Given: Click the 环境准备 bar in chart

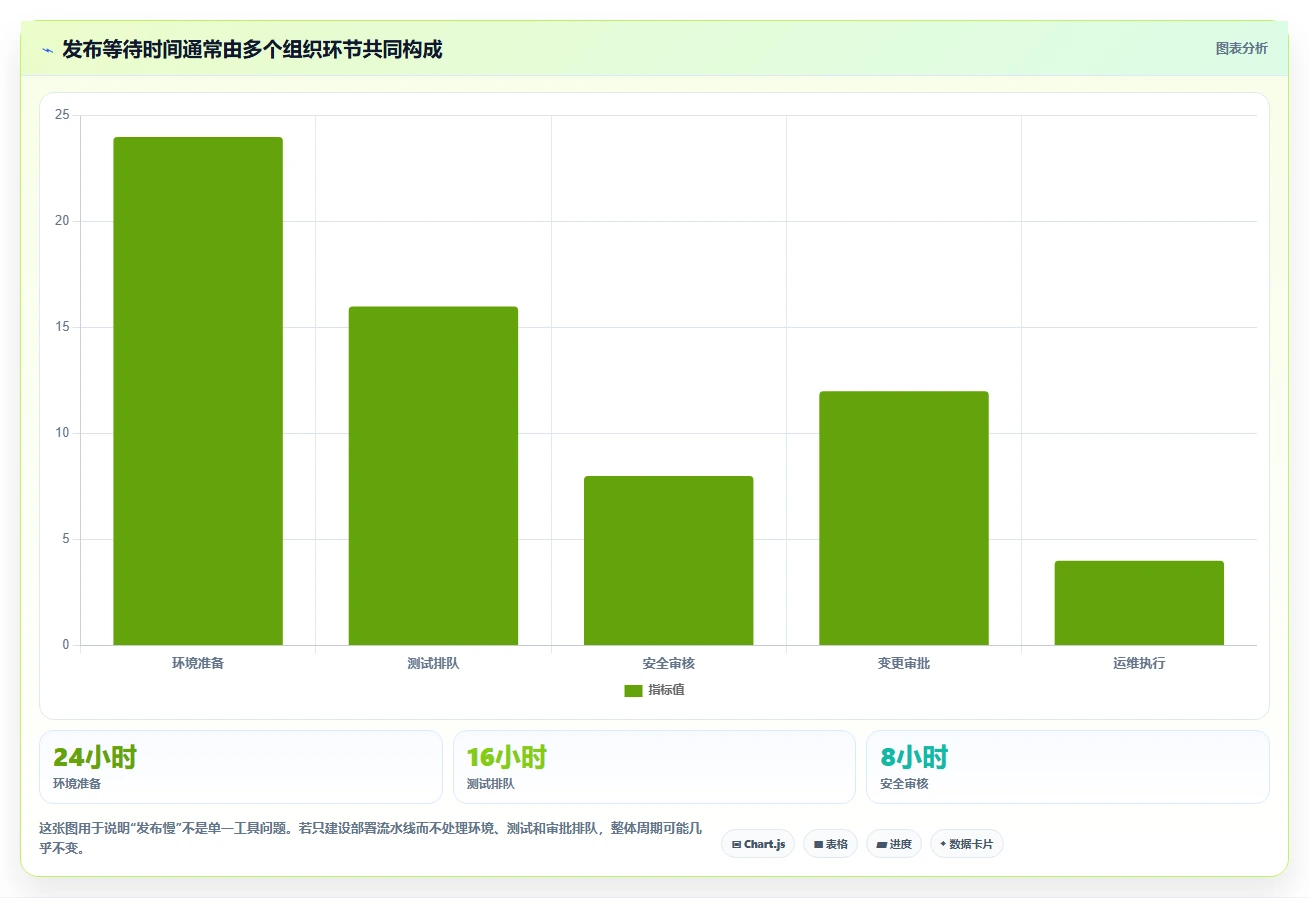Looking at the screenshot, I should (198, 391).
